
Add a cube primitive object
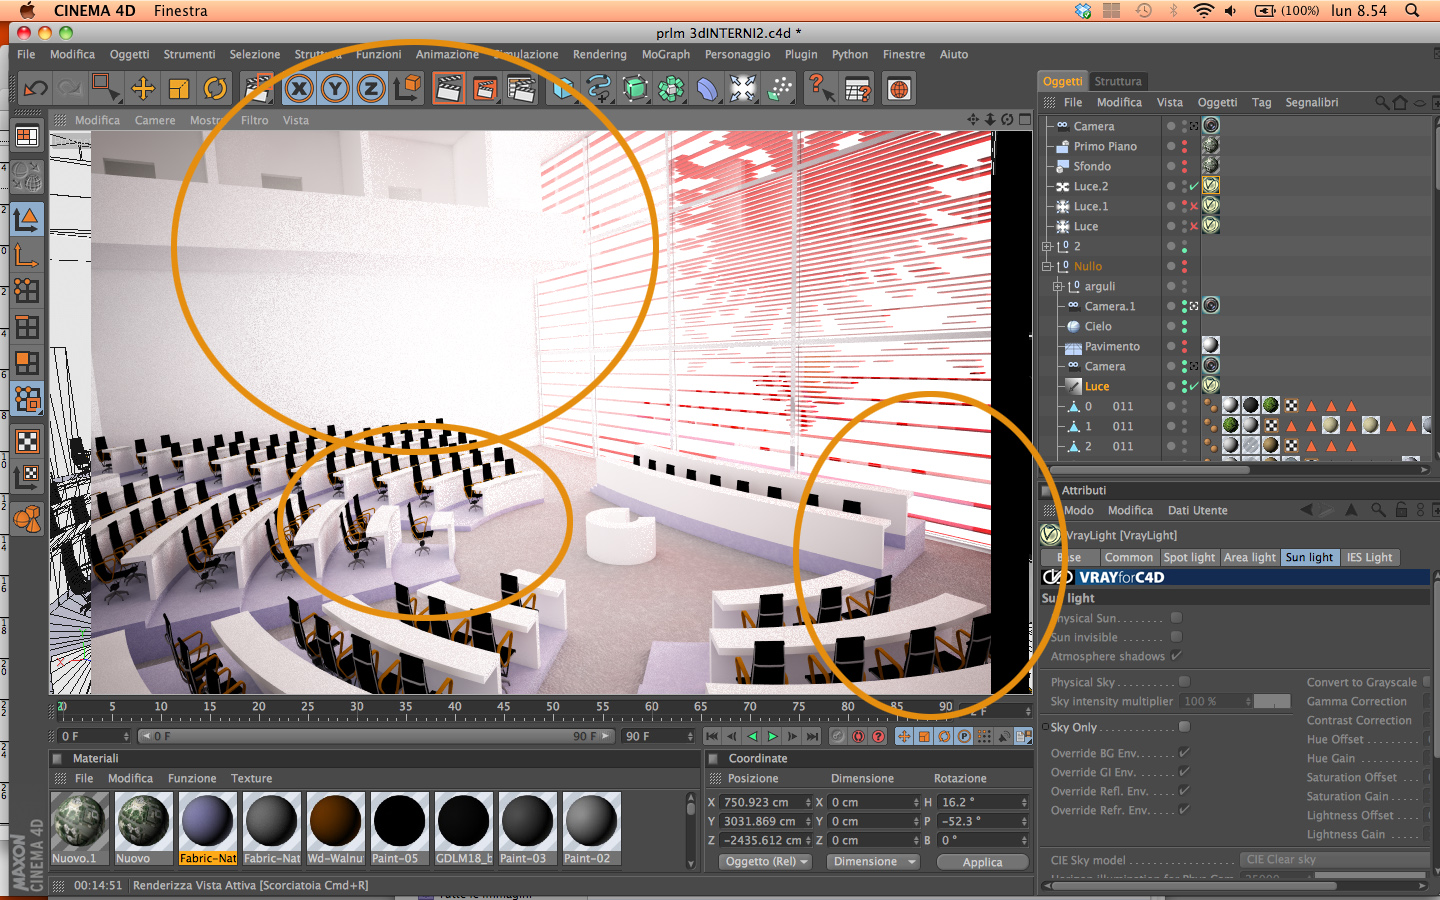[x=563, y=89]
